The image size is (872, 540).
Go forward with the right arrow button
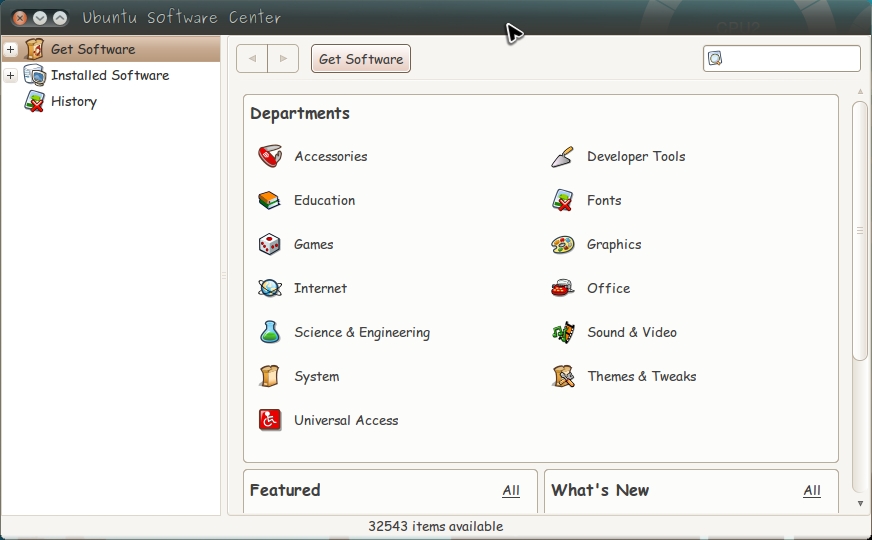283,58
